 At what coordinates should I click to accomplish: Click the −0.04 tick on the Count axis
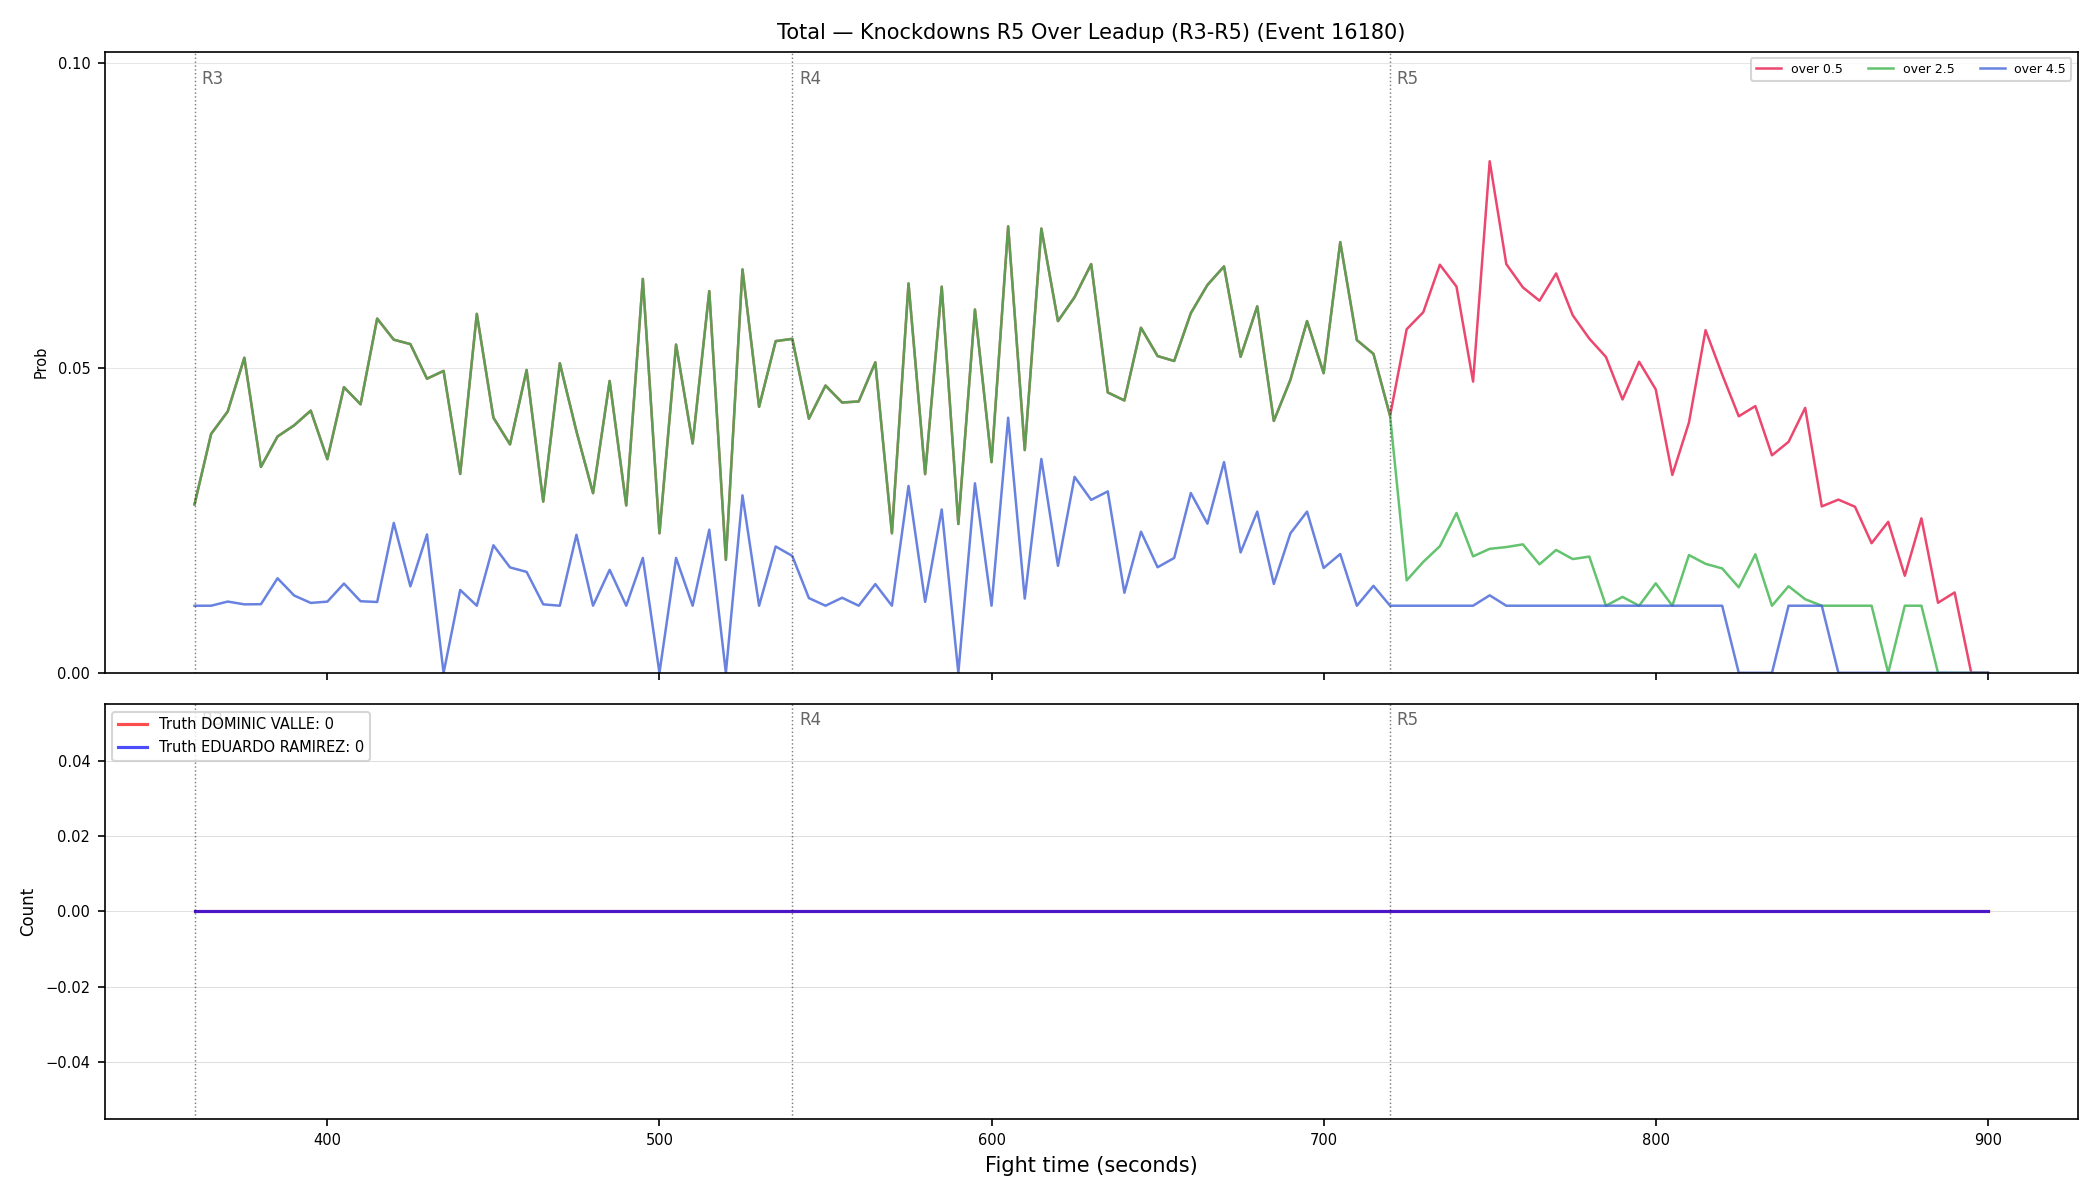click(x=68, y=1063)
